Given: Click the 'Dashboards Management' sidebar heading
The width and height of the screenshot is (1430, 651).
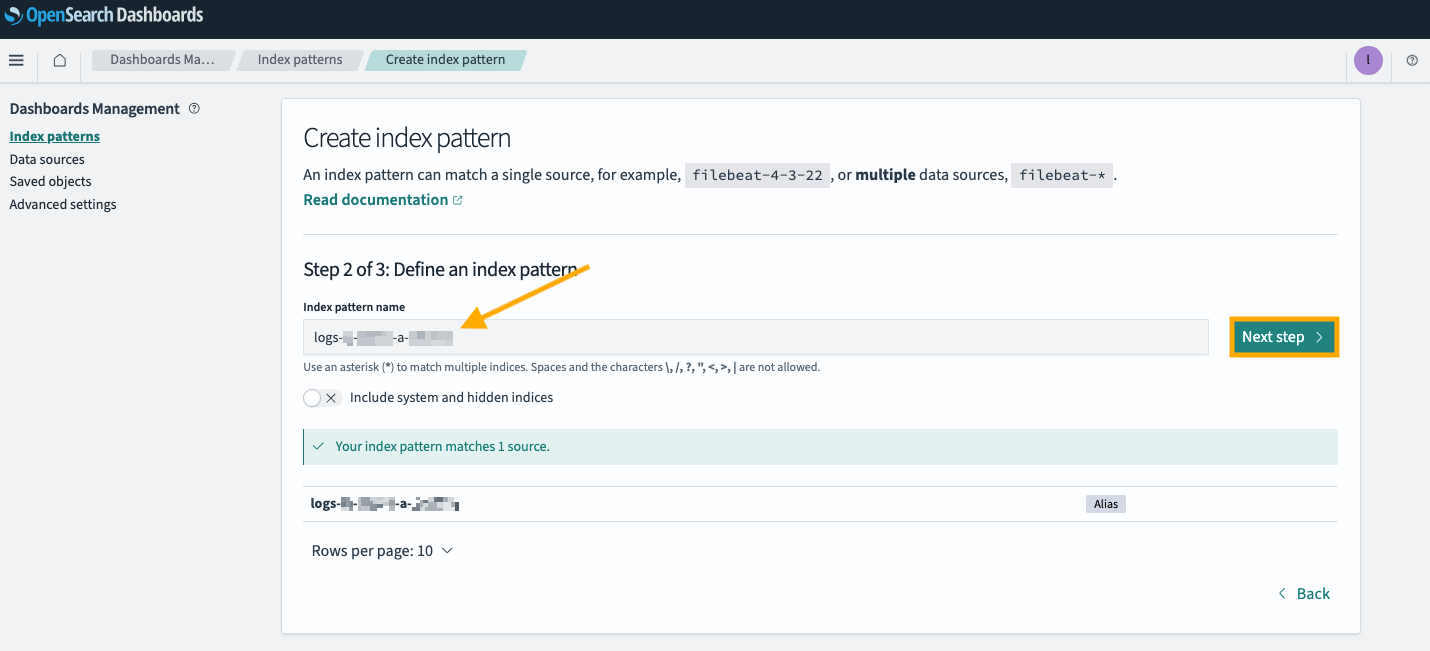Looking at the screenshot, I should pyautogui.click(x=95, y=108).
